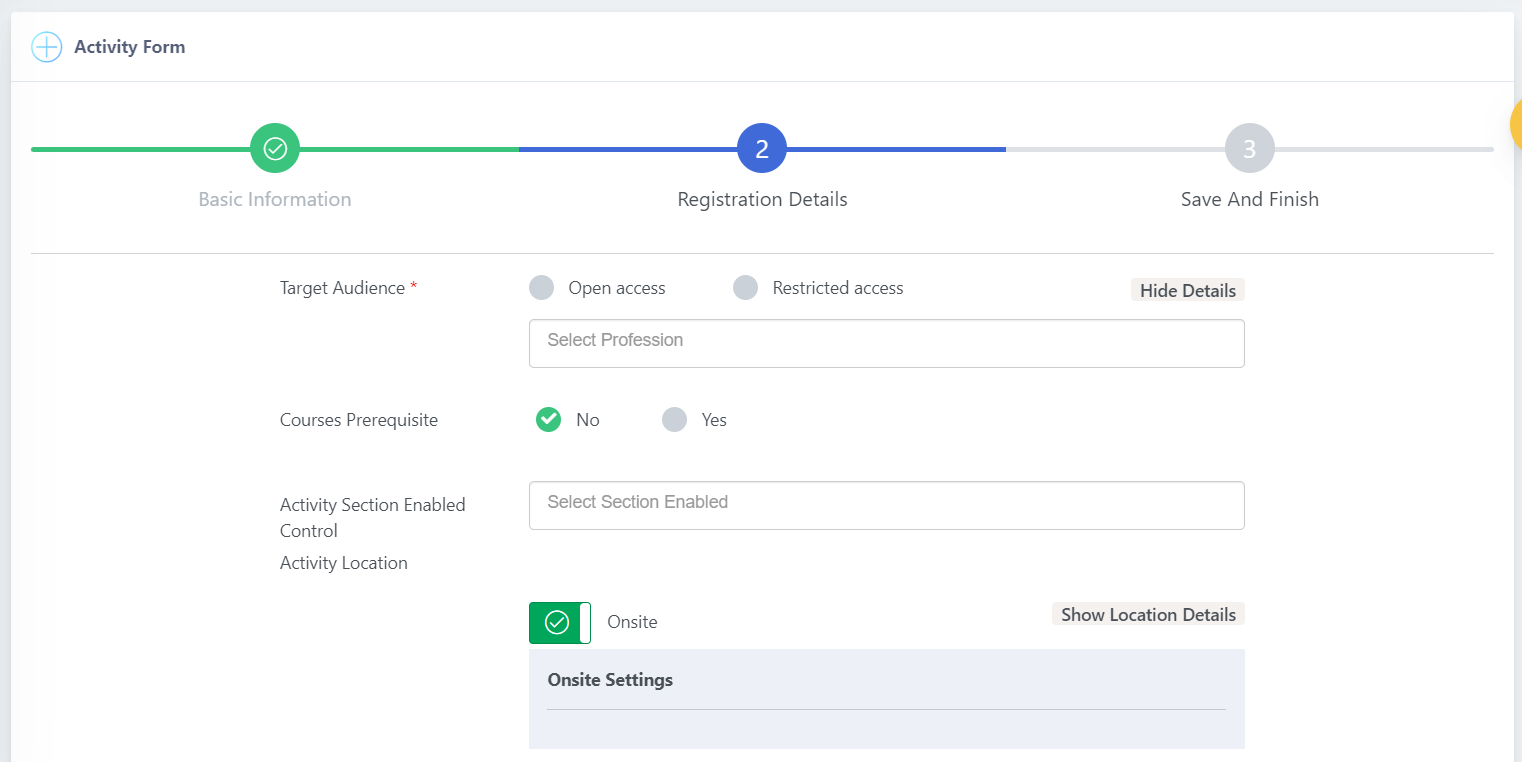Toggle the Onsite location switch
1522x762 pixels.
560,622
